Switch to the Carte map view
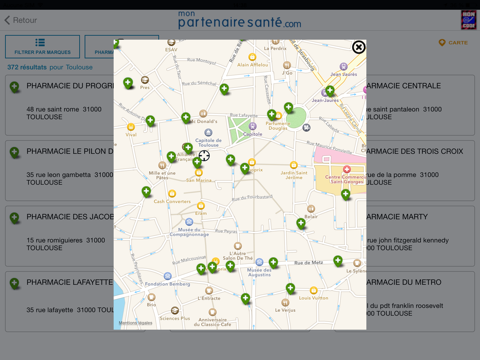Viewport: 480px width, 360px height. coord(453,43)
